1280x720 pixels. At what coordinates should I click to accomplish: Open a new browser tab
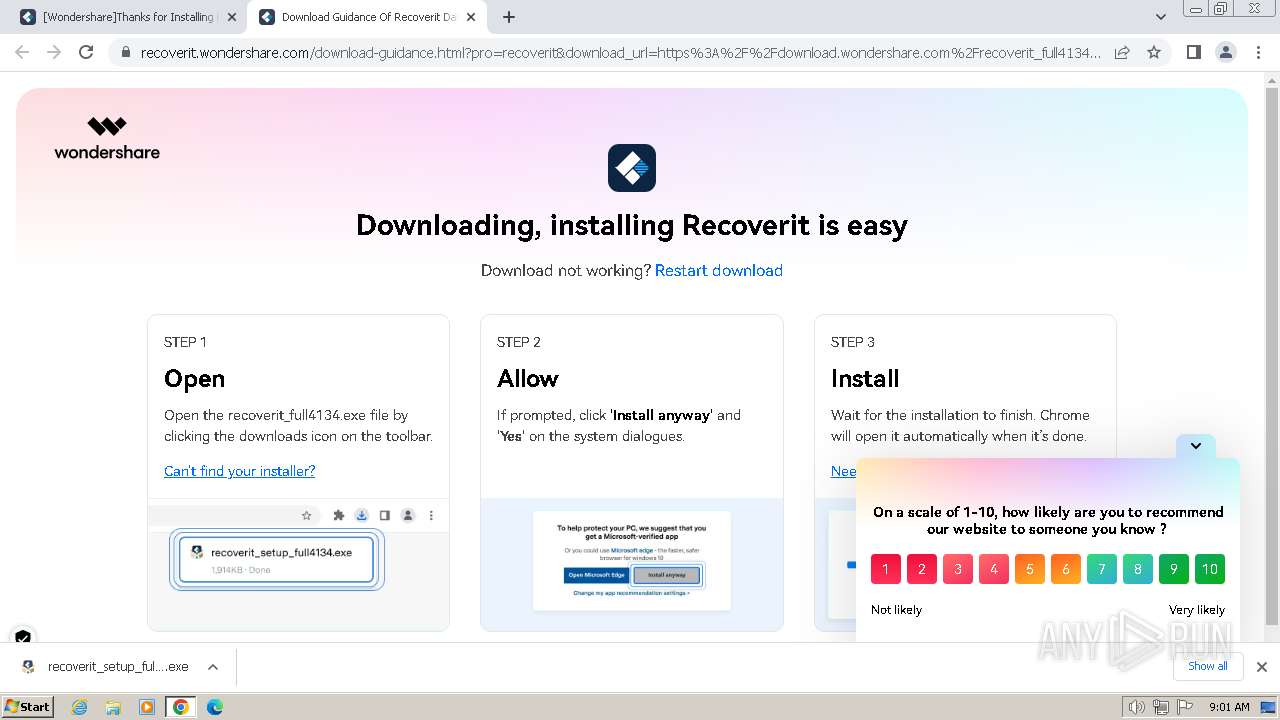pos(508,17)
